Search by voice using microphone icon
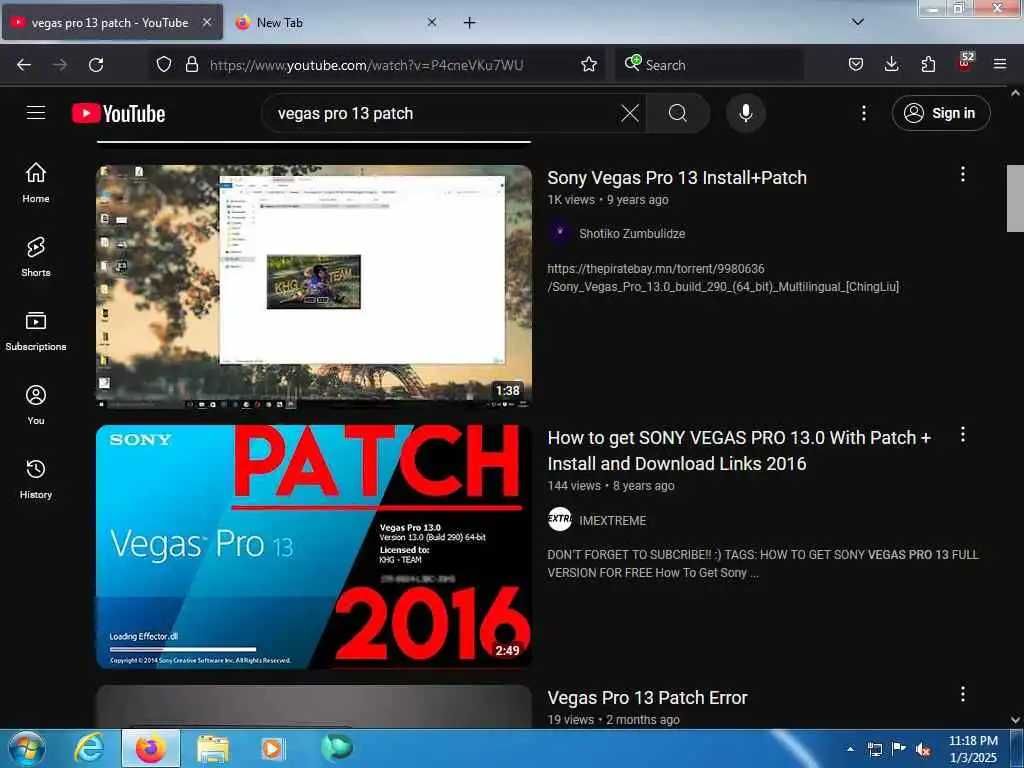Image resolution: width=1024 pixels, height=768 pixels. coord(746,114)
